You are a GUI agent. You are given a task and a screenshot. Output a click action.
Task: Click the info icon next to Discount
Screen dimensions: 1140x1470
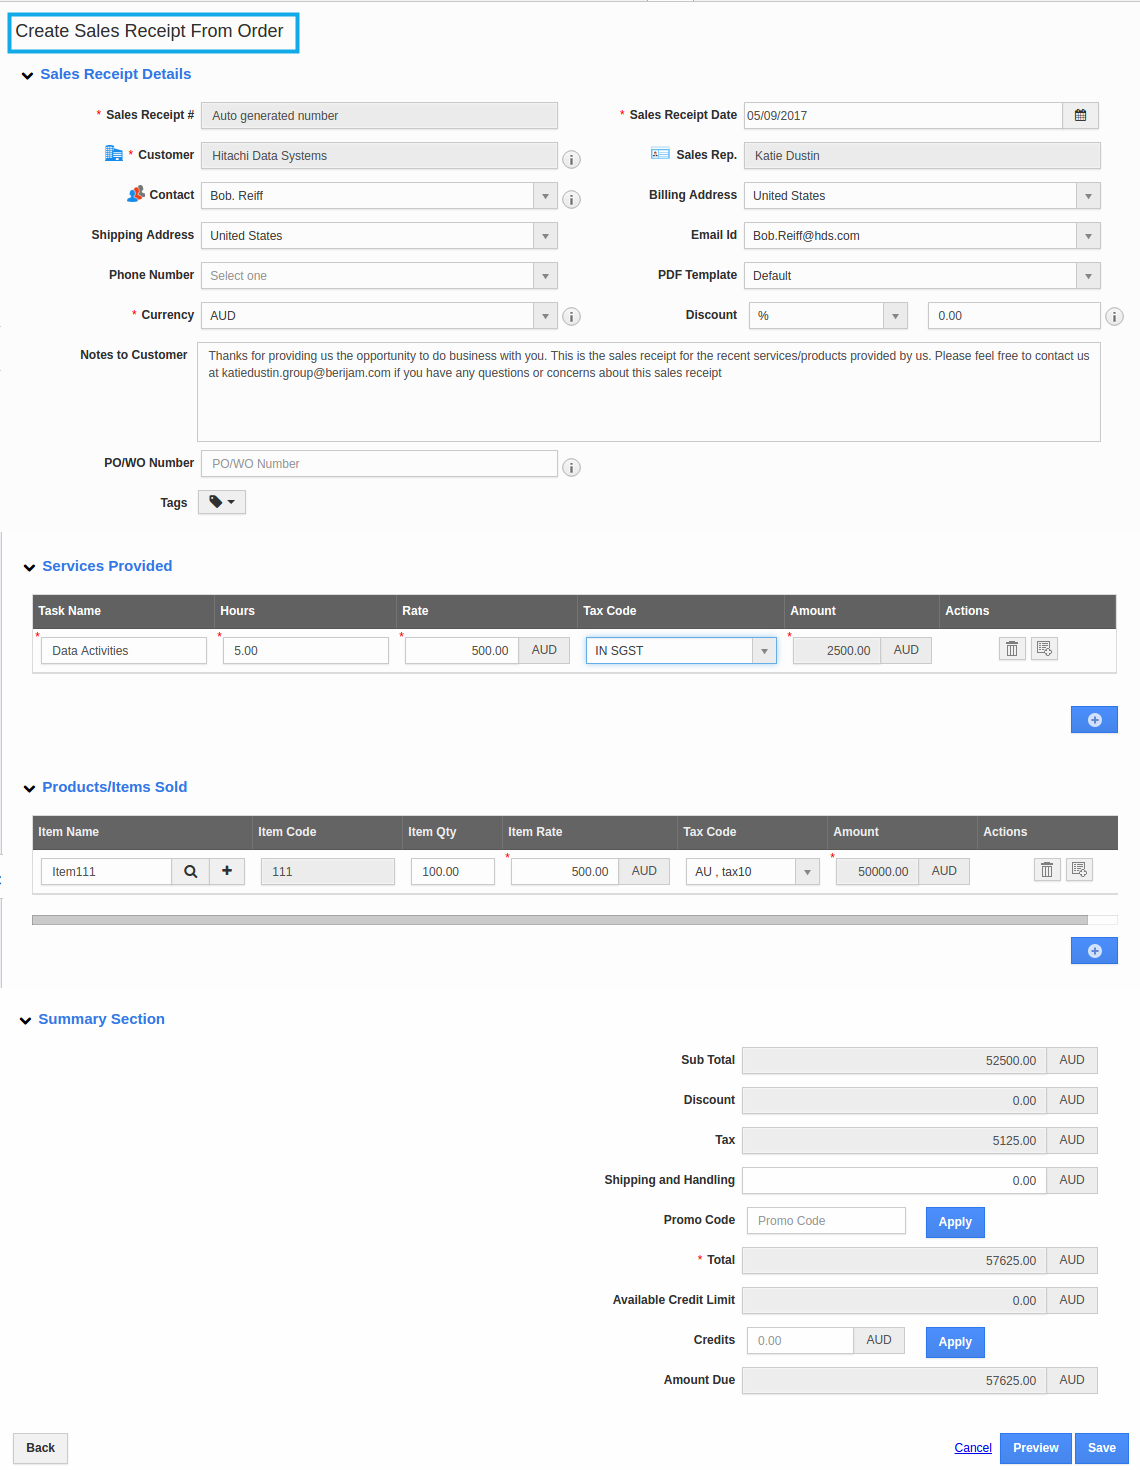1114,316
